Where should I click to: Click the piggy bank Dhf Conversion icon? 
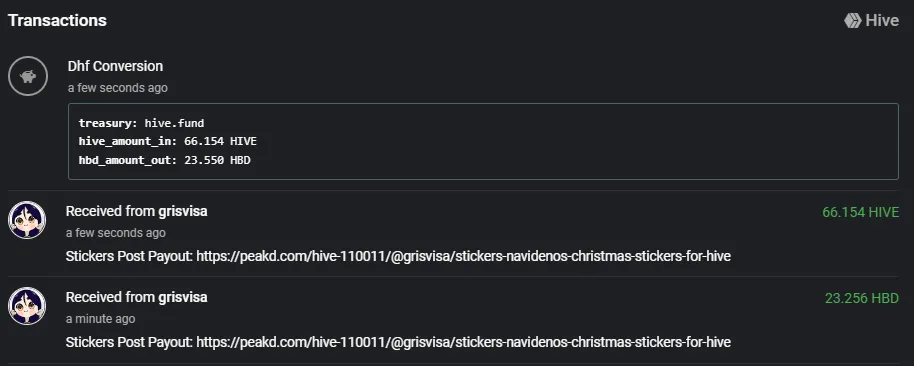coord(27,76)
